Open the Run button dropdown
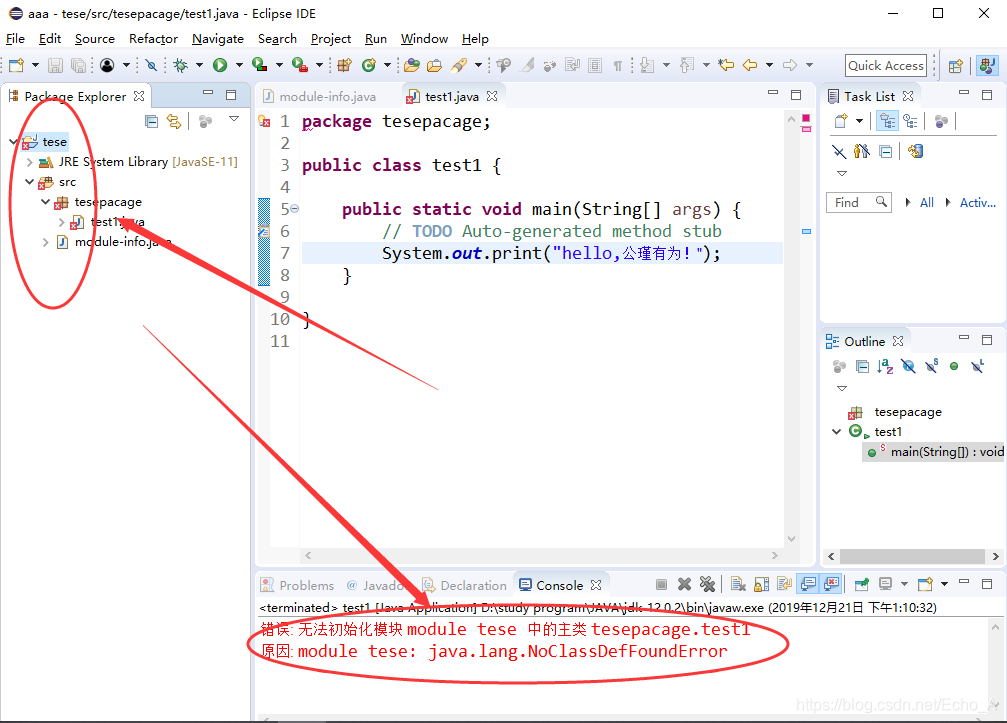This screenshot has width=1007, height=723. point(238,65)
